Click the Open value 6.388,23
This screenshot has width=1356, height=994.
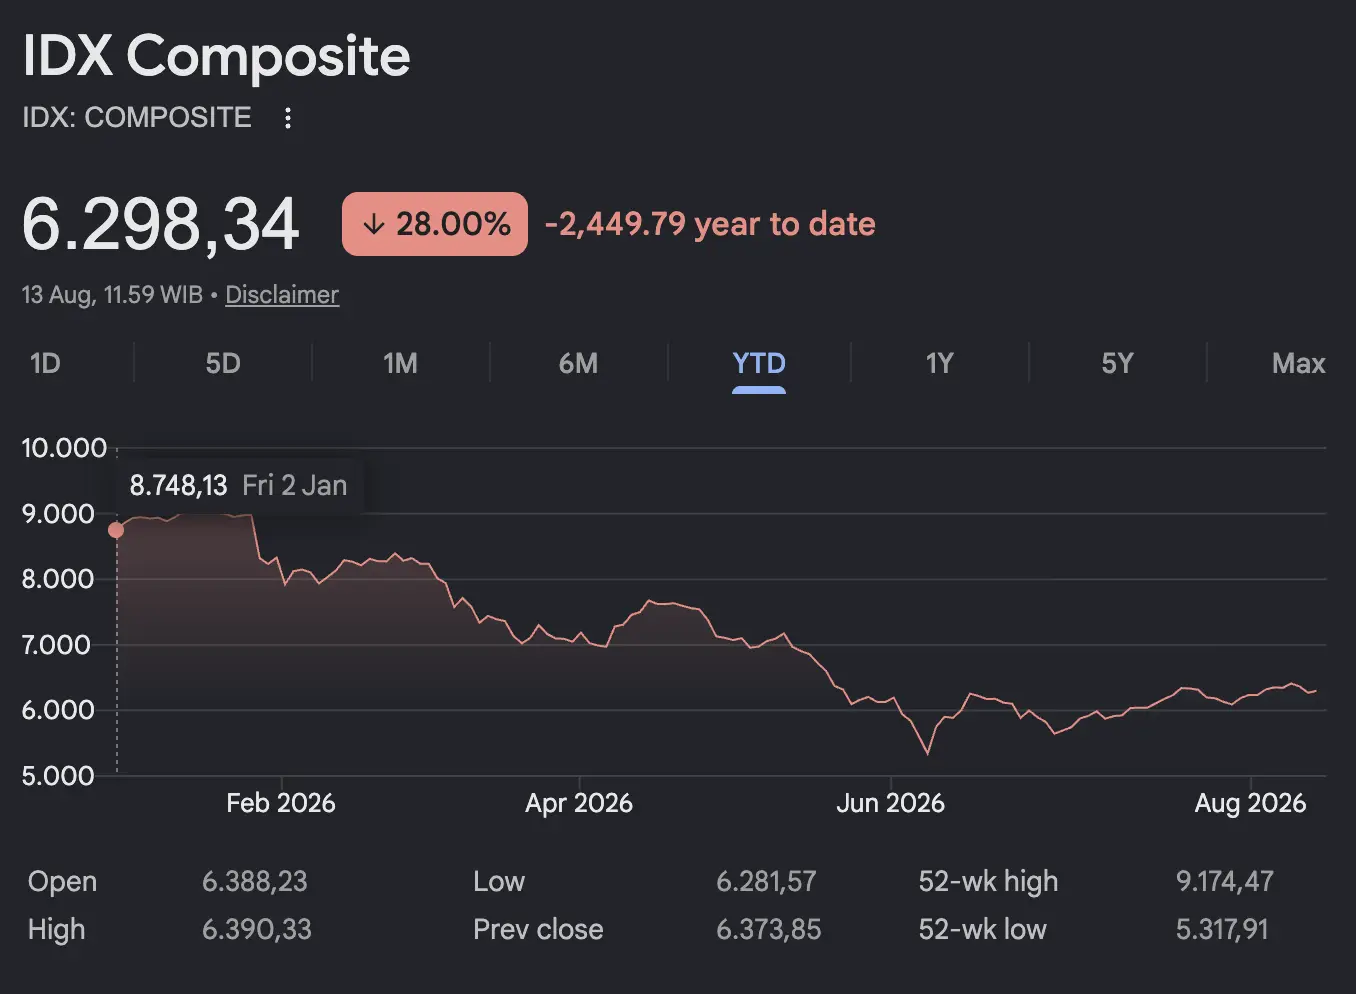tap(255, 881)
